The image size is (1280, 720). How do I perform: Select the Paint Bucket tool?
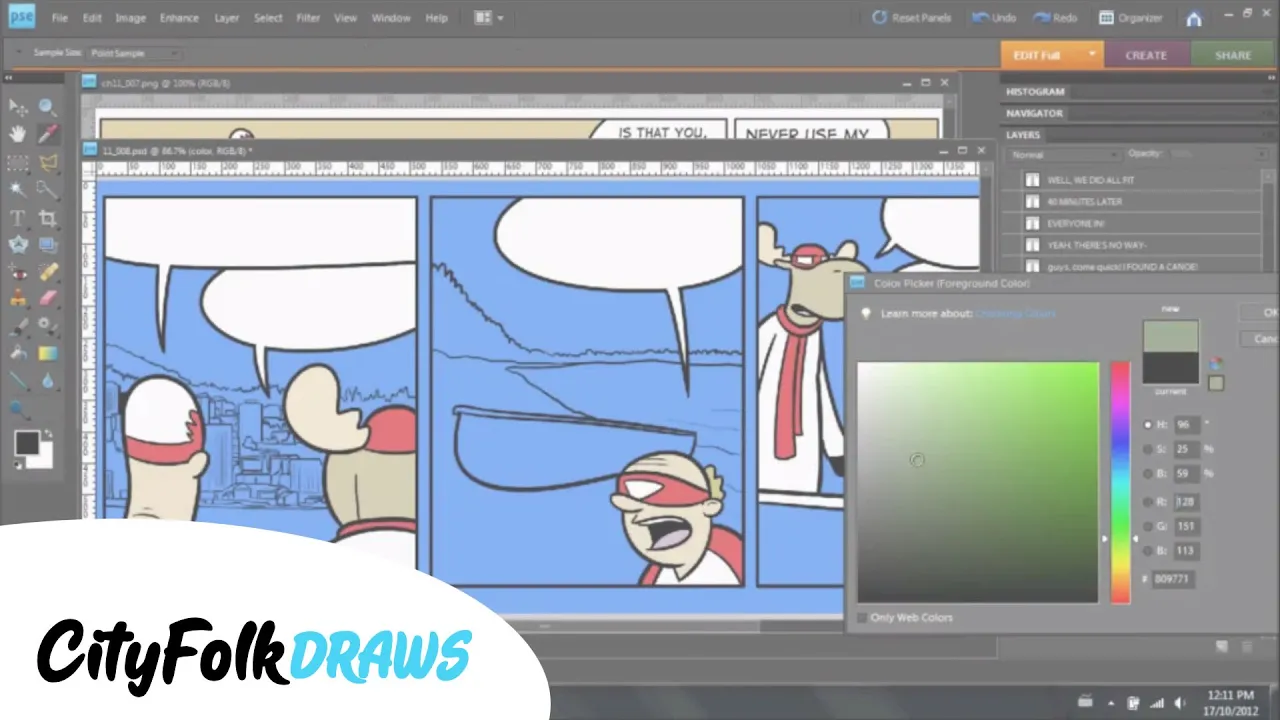tap(18, 353)
